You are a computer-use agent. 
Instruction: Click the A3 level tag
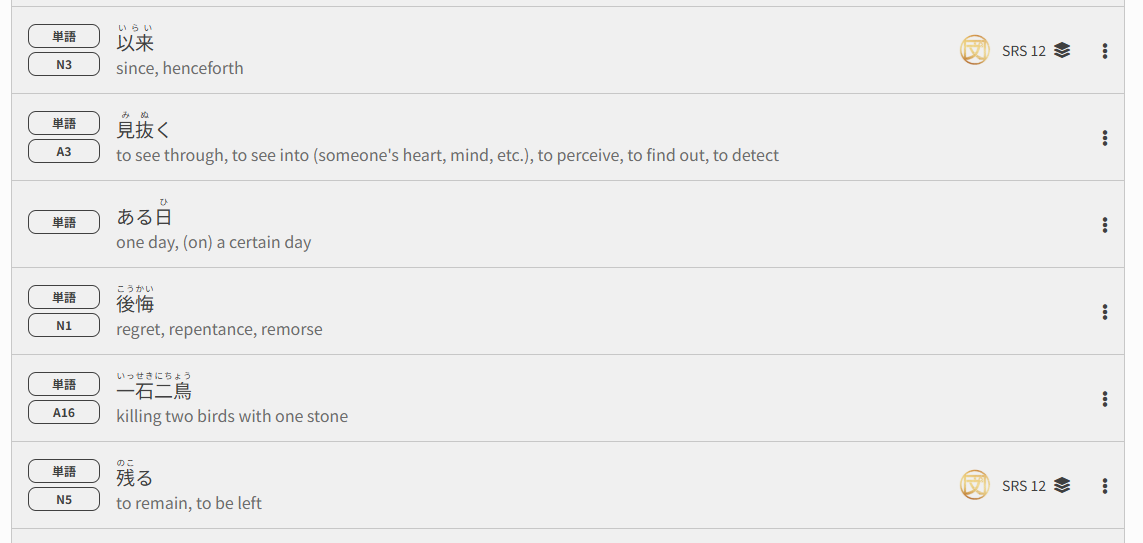click(x=64, y=152)
